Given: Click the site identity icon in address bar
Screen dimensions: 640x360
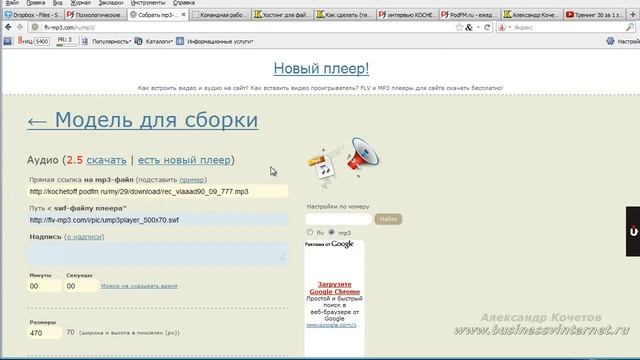Looking at the screenshot, I should coord(35,27).
